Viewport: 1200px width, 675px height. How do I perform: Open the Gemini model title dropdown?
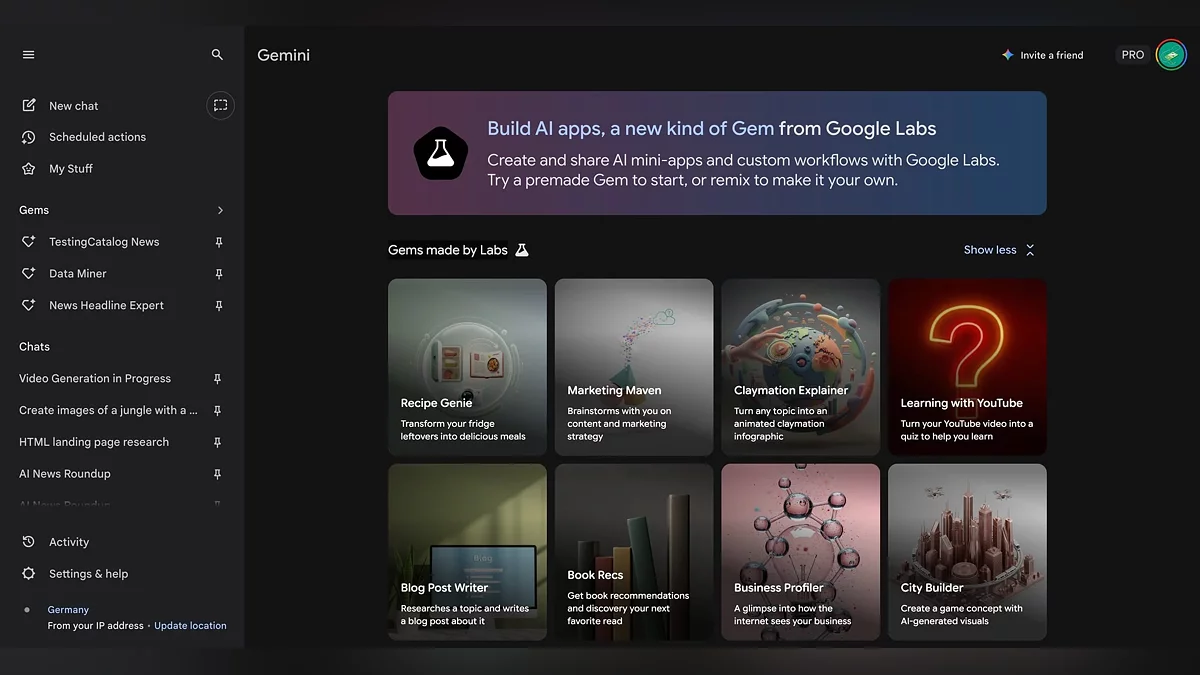point(284,55)
